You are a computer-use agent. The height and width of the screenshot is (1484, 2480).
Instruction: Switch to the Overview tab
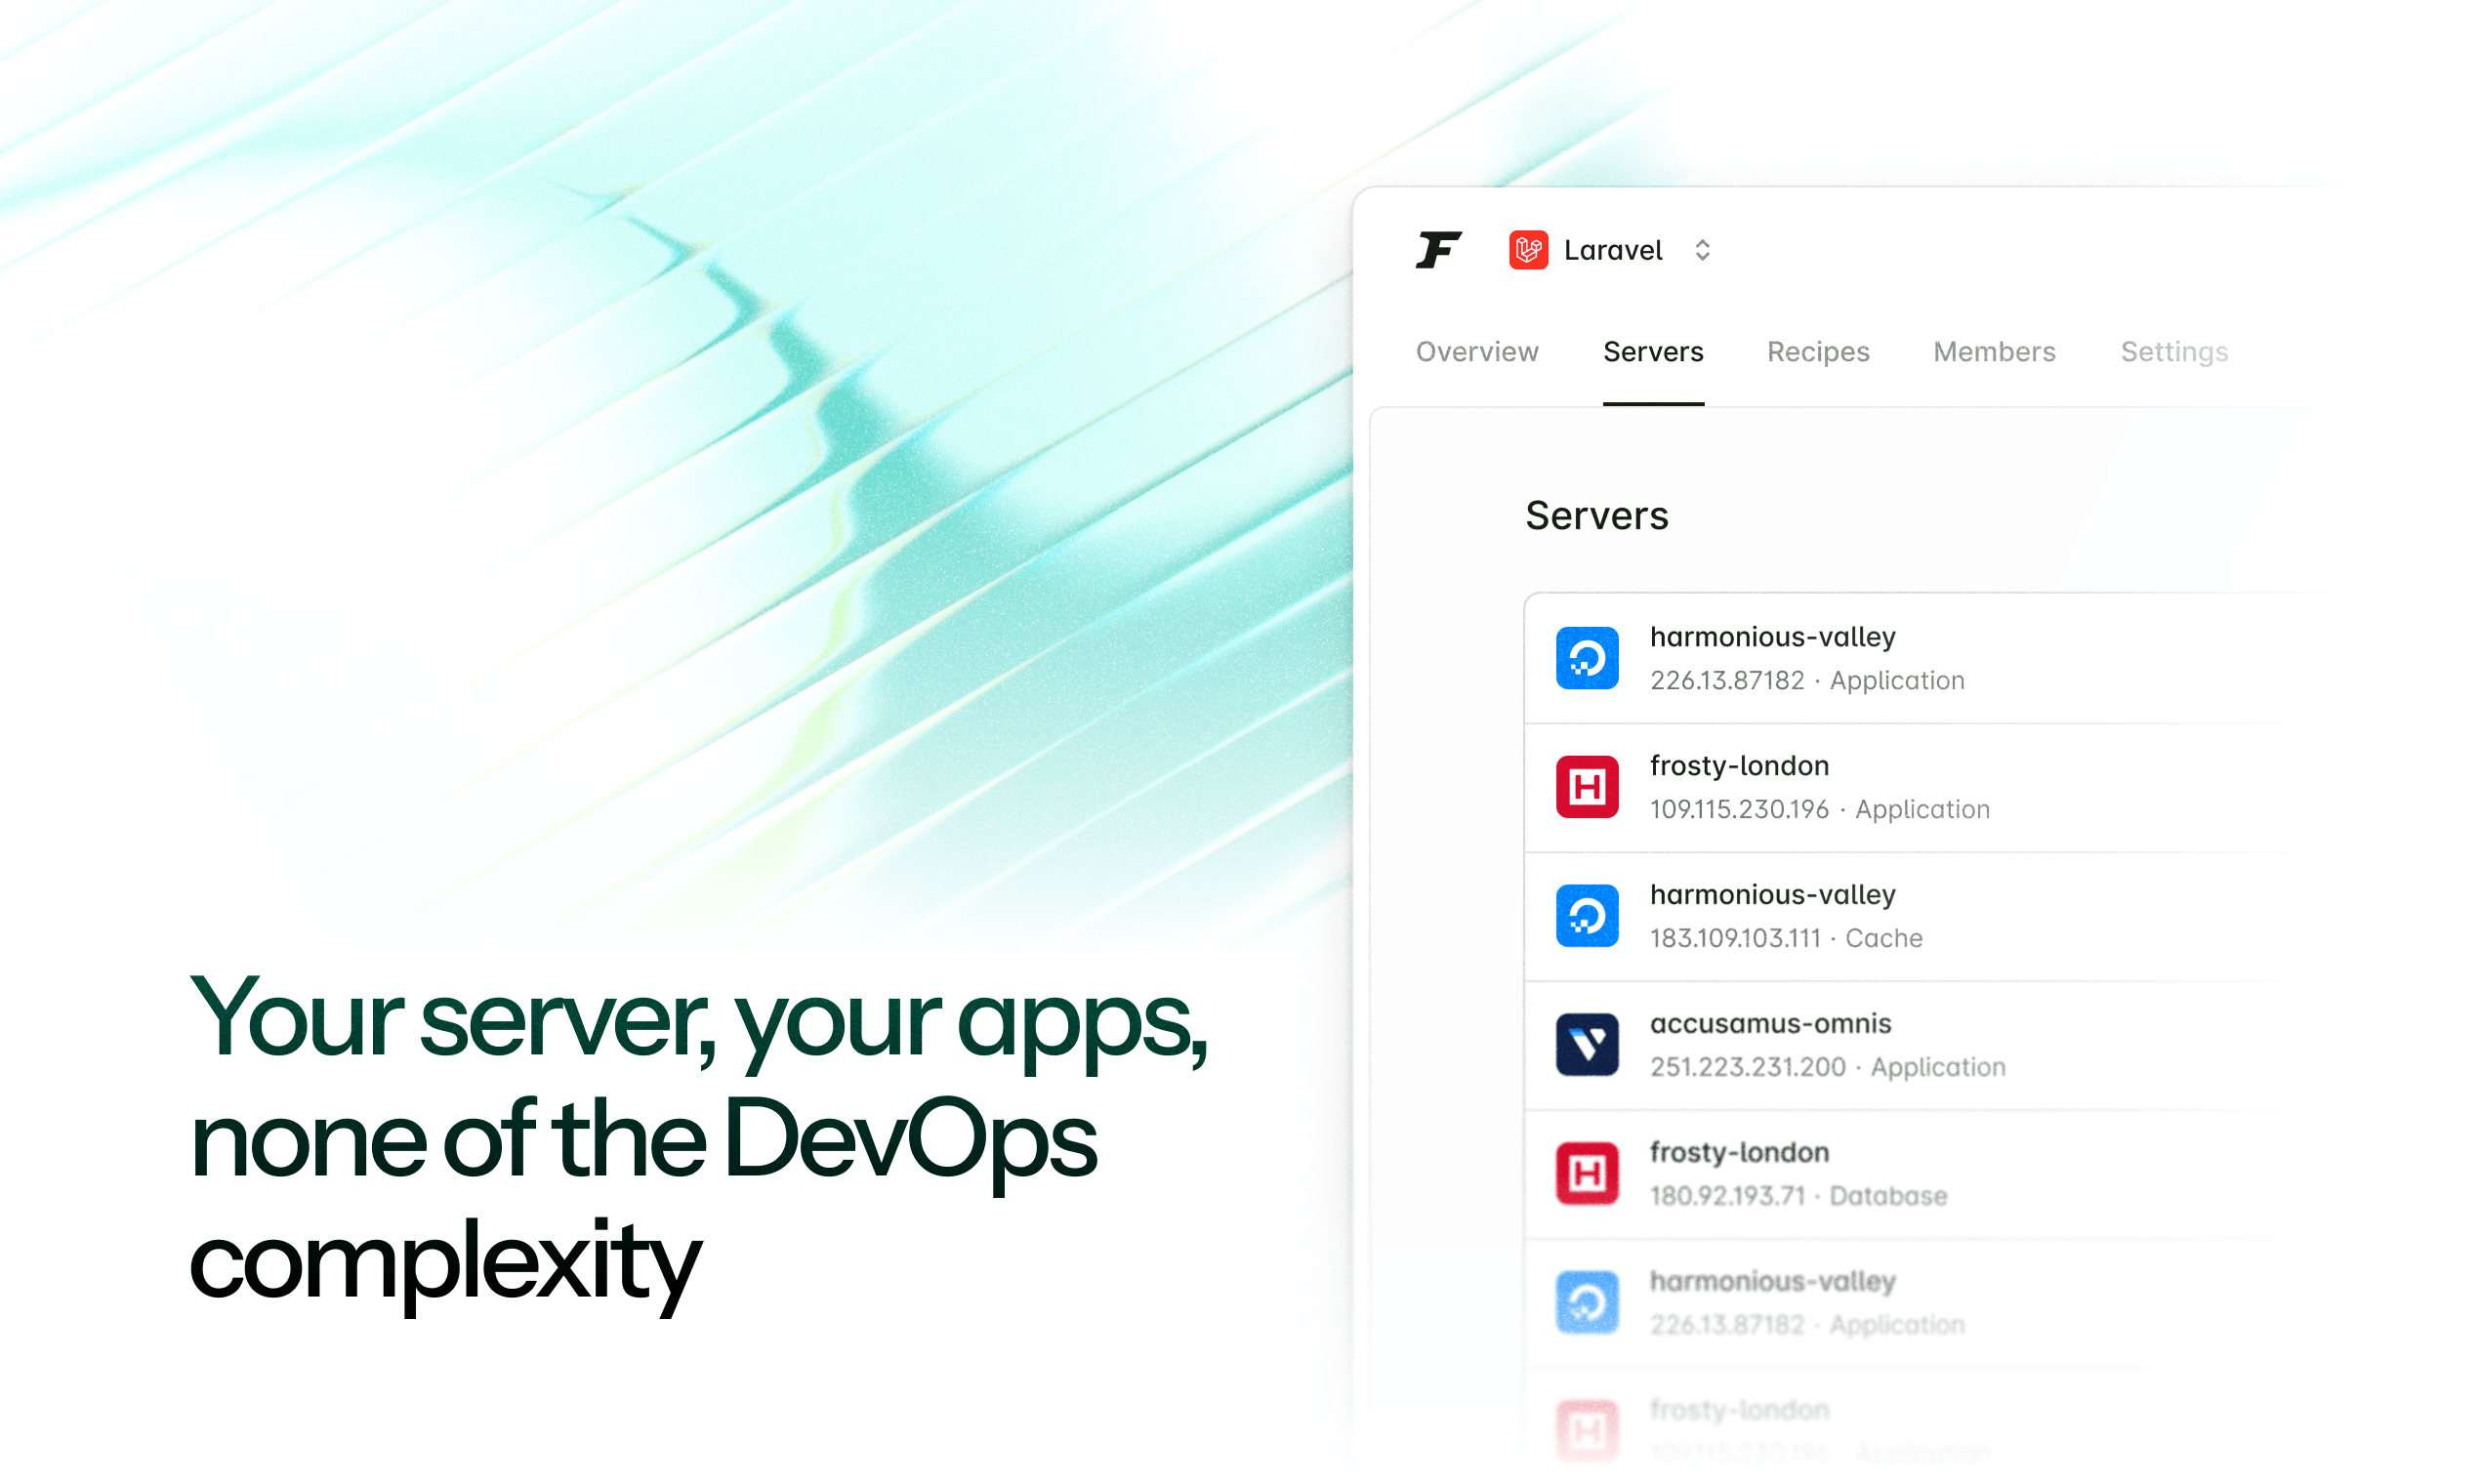[1476, 352]
